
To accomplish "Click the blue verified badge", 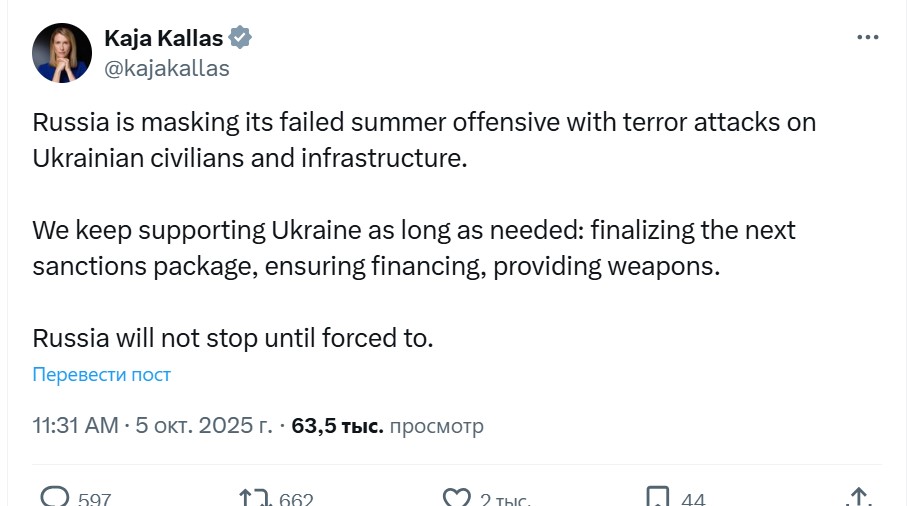I will click(240, 38).
